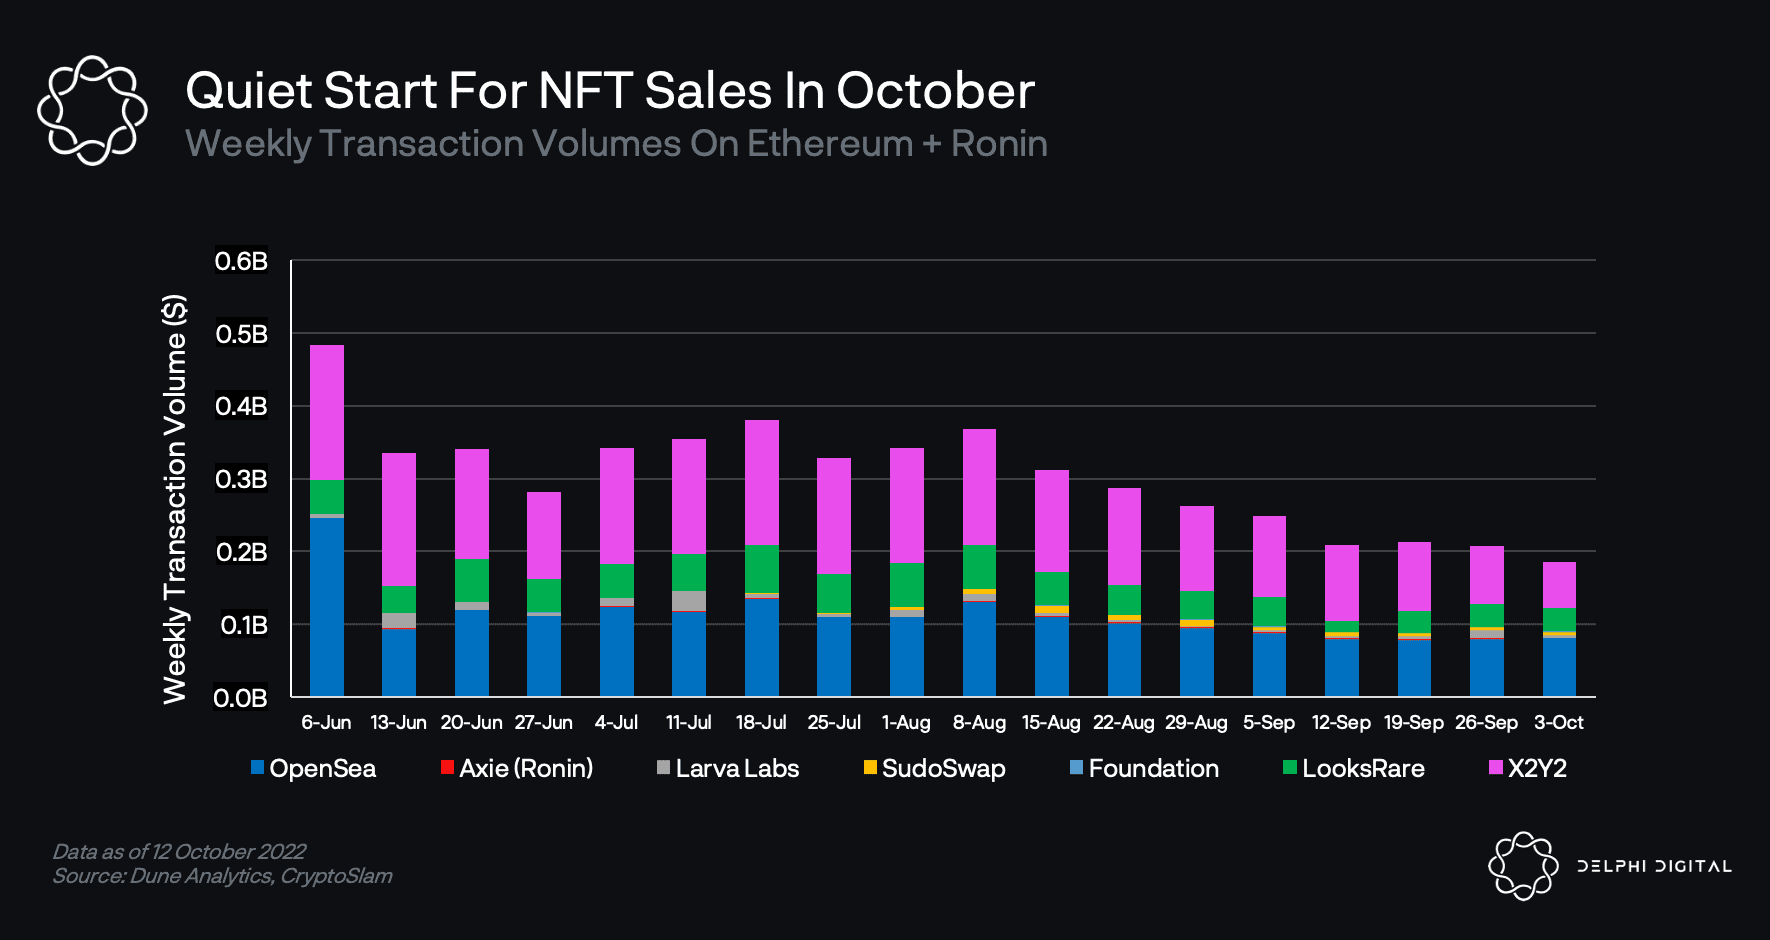Click the light-blue Foundation legend swatch
This screenshot has width=1770, height=940.
pyautogui.click(x=1076, y=768)
